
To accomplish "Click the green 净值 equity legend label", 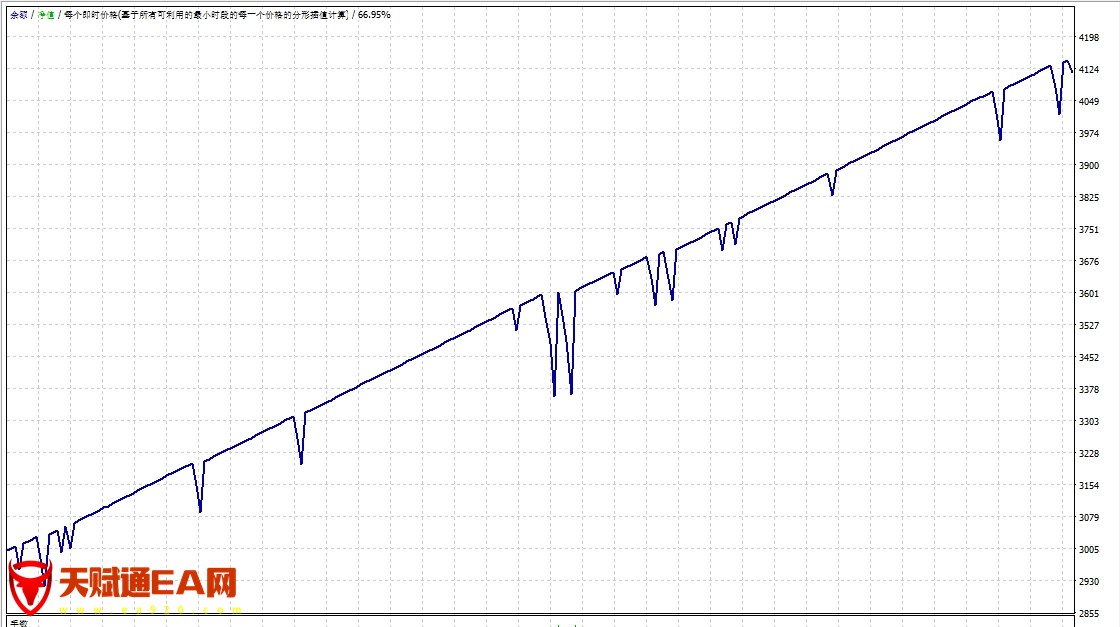I will [x=46, y=15].
